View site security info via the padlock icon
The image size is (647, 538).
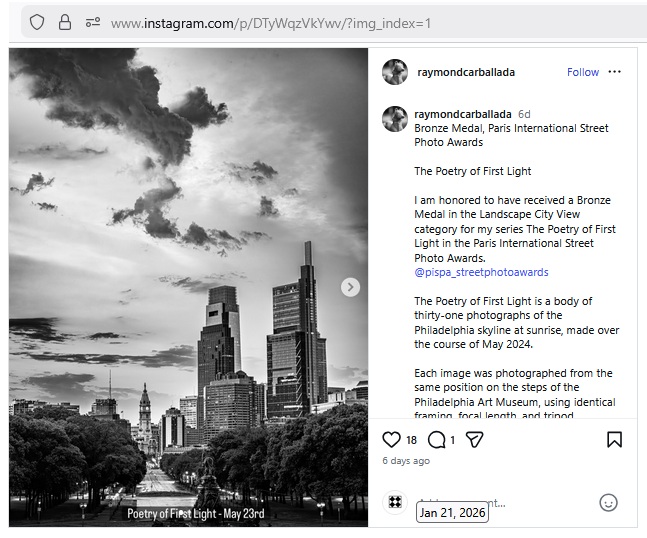[x=65, y=22]
